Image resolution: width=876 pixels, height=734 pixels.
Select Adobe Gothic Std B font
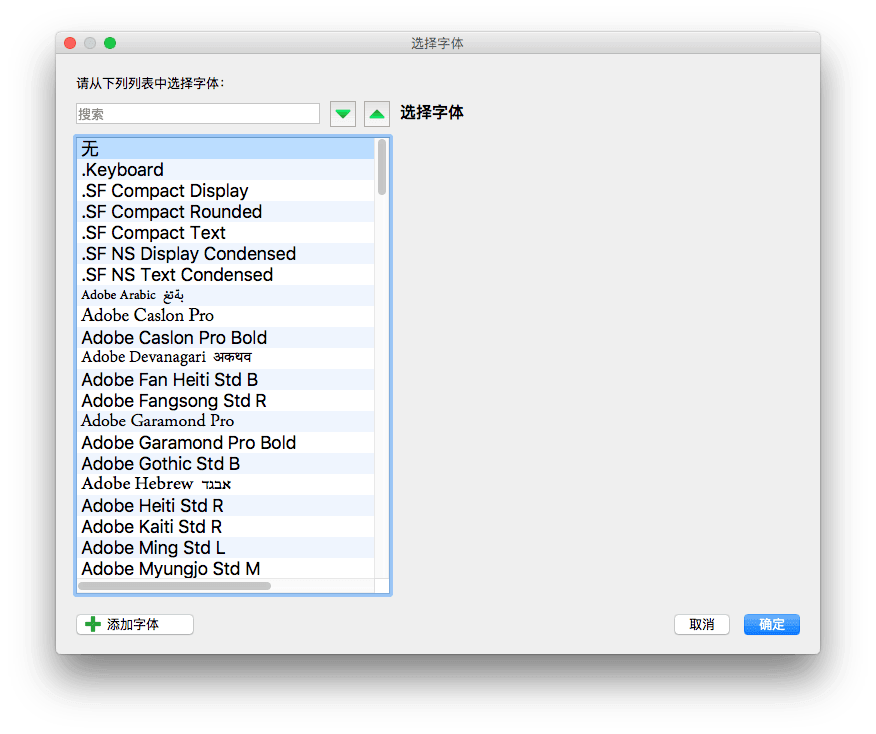pyautogui.click(x=225, y=464)
